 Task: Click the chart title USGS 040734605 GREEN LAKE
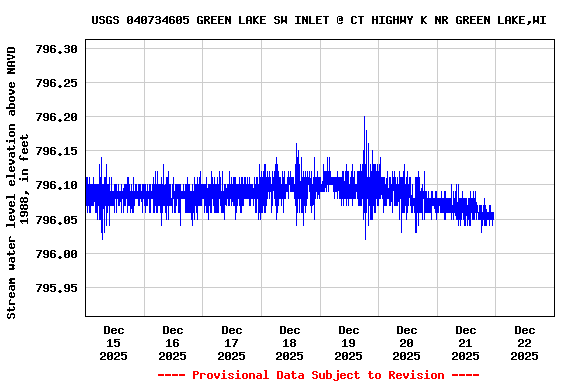click(x=319, y=20)
